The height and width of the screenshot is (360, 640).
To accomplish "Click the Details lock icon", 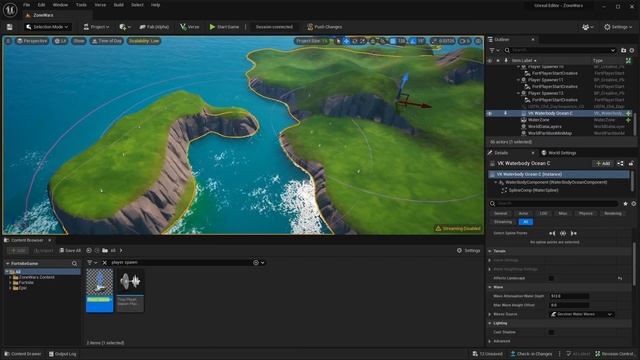I will tap(631, 164).
